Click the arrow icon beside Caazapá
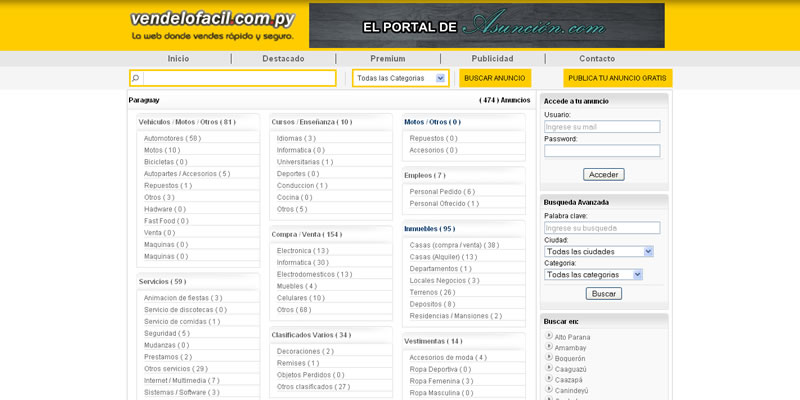The image size is (800, 400). 549,380
